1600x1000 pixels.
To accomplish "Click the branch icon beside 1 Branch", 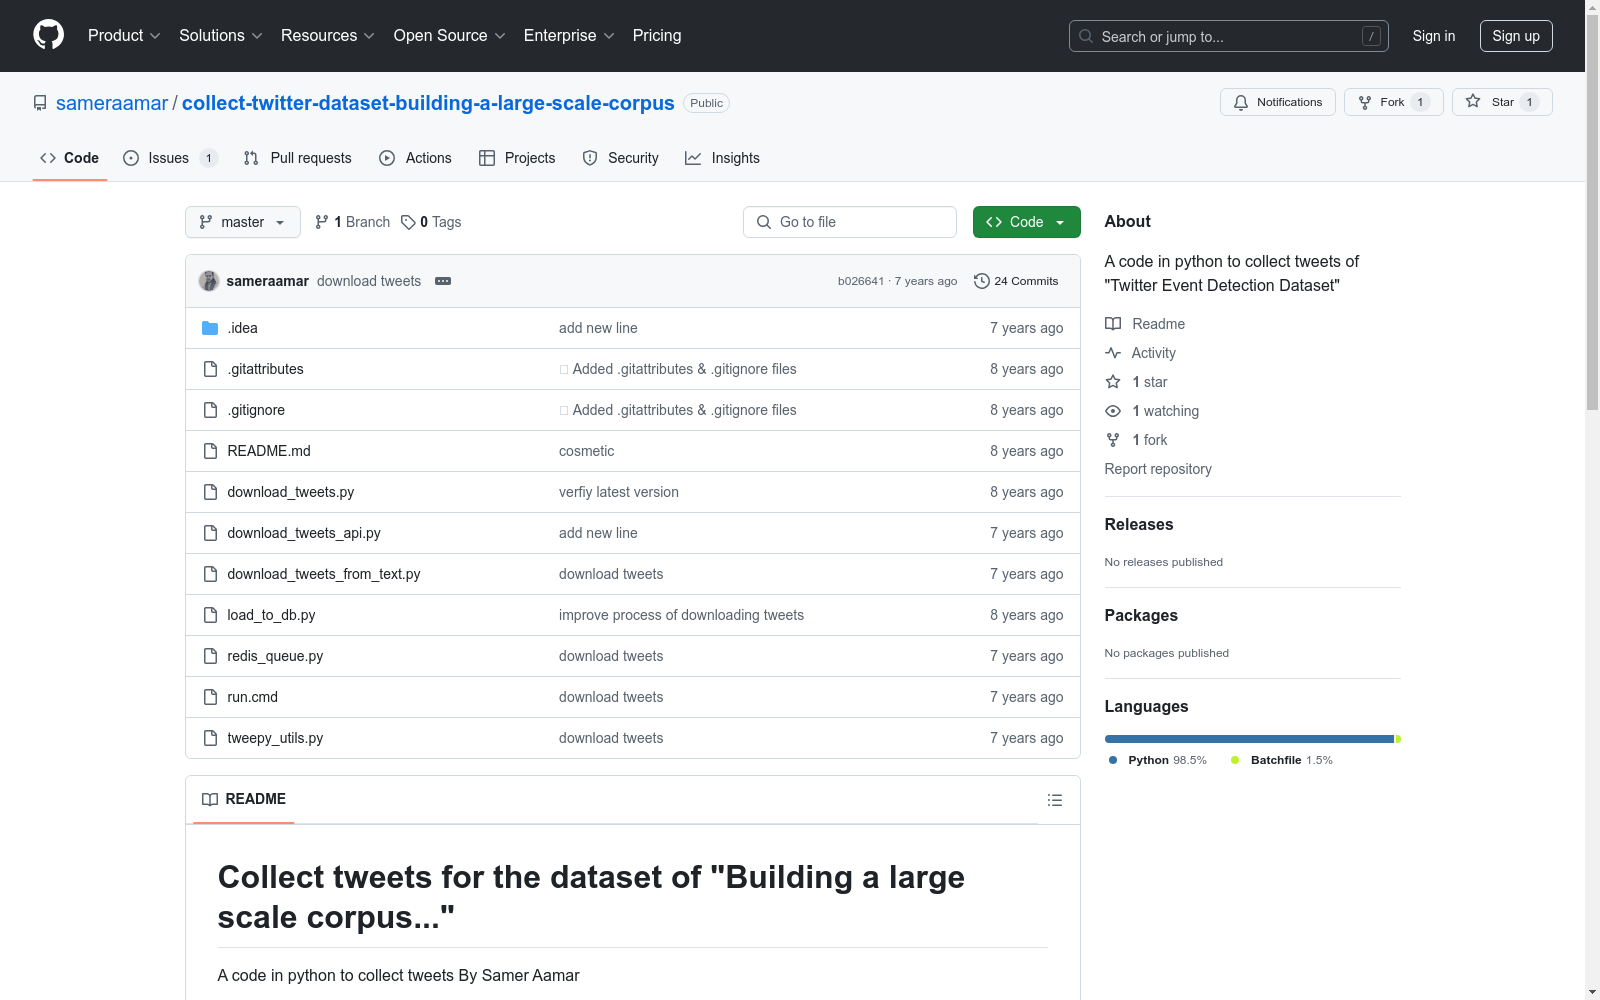I will tap(322, 222).
